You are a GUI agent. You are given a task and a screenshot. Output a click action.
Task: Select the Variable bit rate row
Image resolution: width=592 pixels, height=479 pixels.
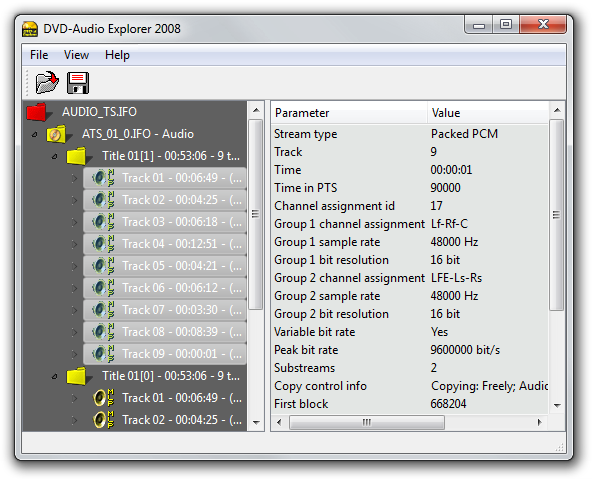pos(410,332)
